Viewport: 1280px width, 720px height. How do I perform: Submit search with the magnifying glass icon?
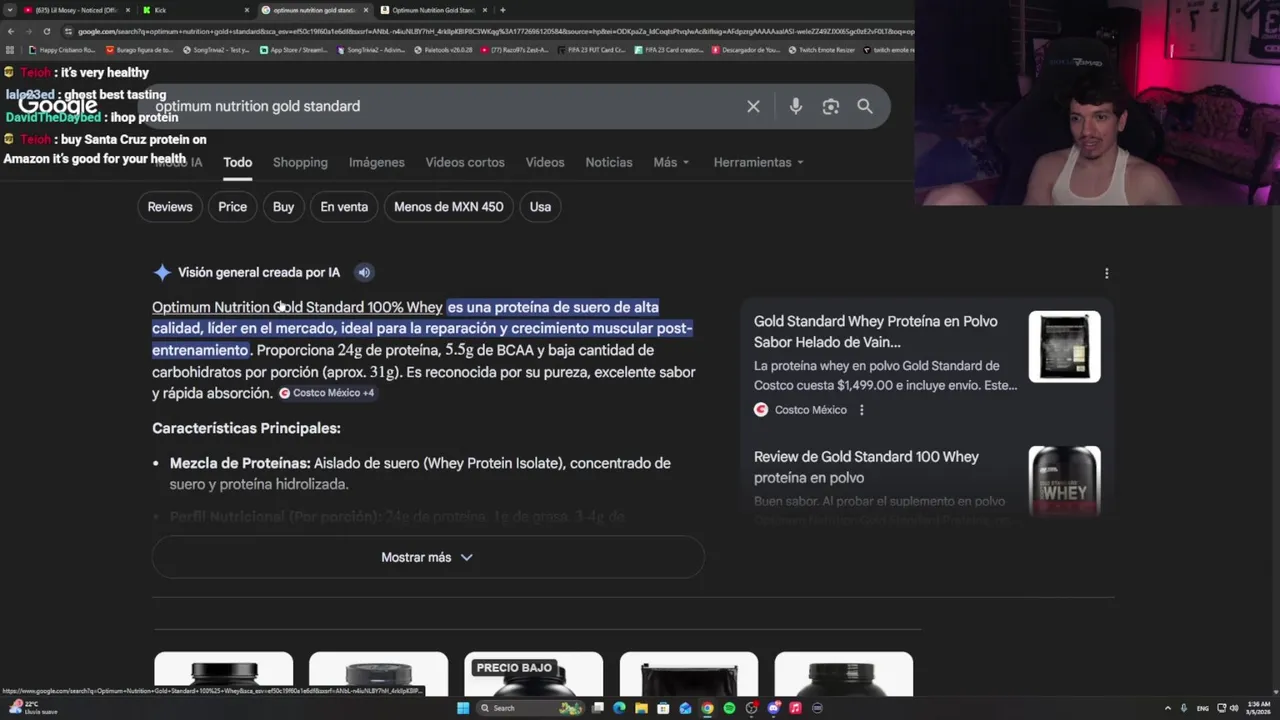coord(865,106)
